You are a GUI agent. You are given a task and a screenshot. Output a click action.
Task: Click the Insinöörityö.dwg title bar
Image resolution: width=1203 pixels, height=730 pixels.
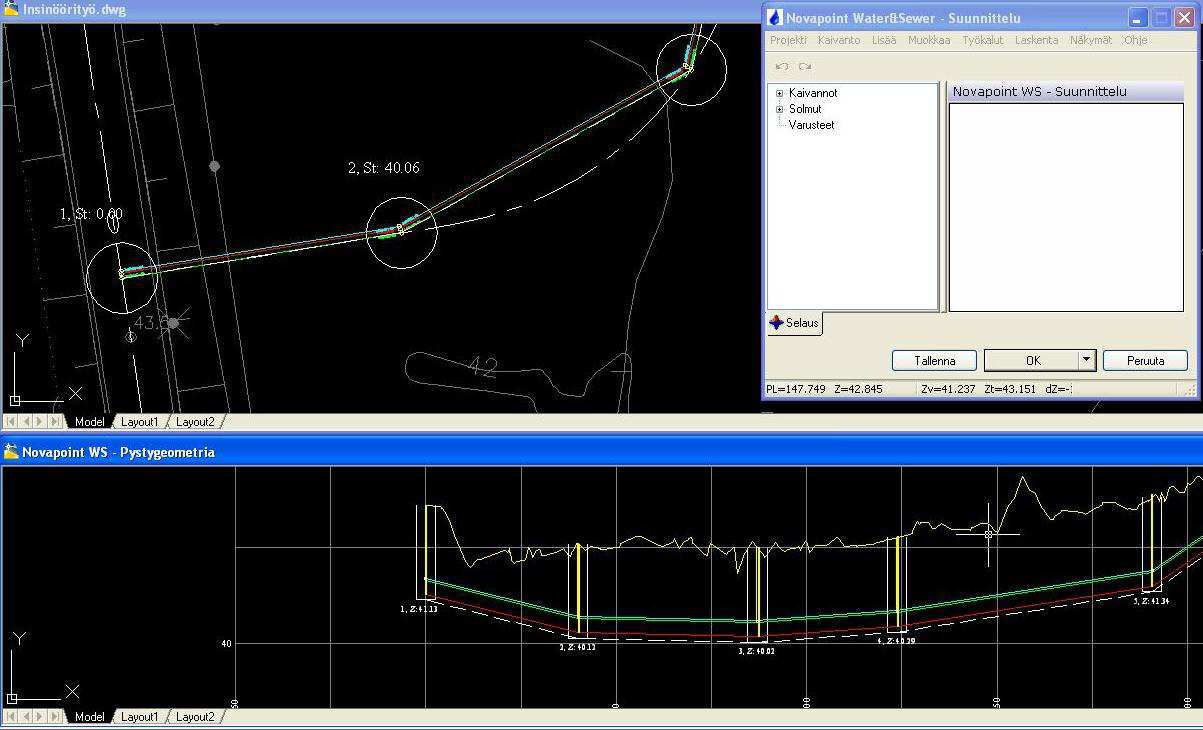(380, 10)
